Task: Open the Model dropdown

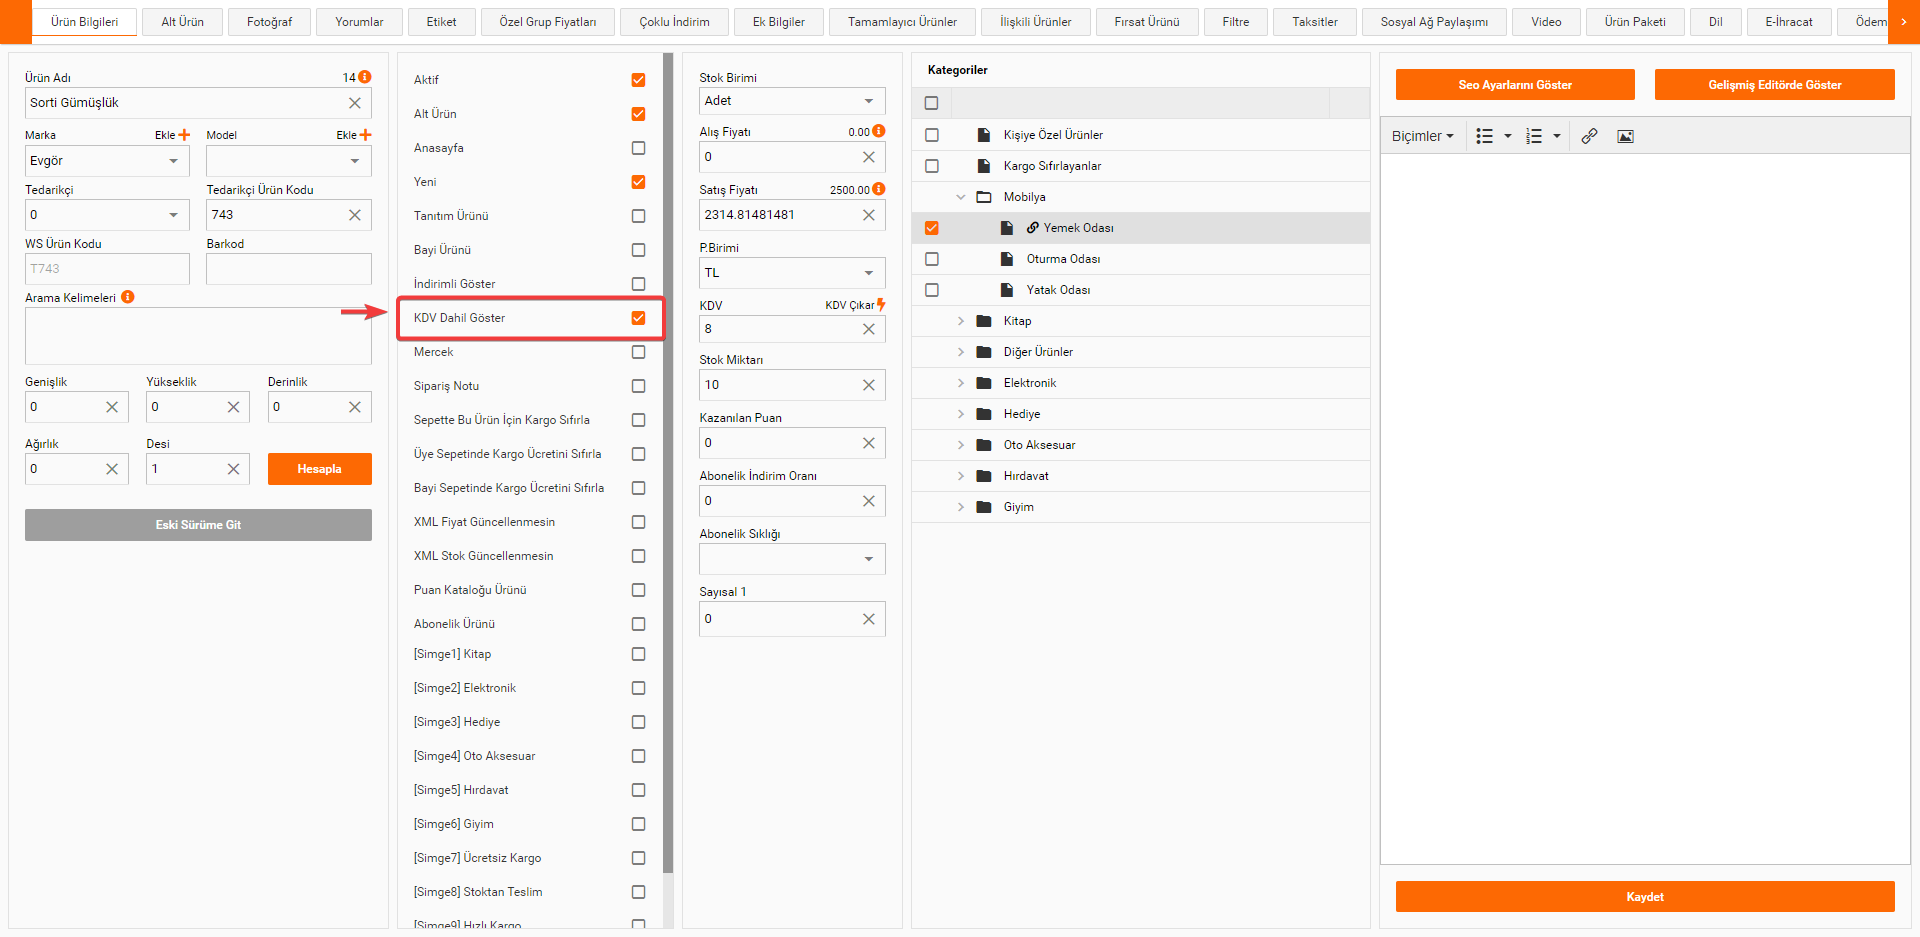Action: coord(289,161)
